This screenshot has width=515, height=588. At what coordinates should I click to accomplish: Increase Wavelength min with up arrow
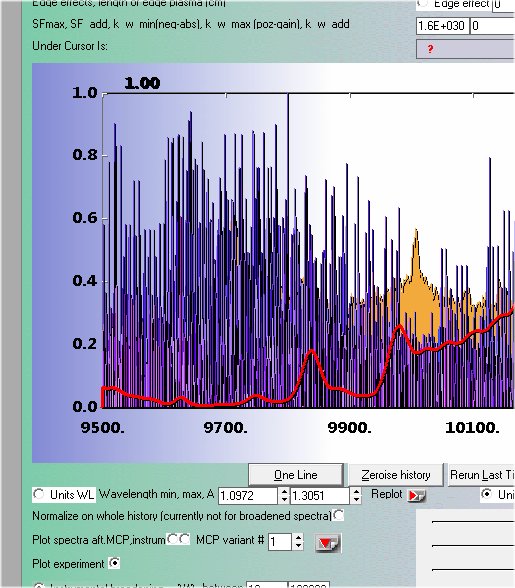(x=284, y=492)
